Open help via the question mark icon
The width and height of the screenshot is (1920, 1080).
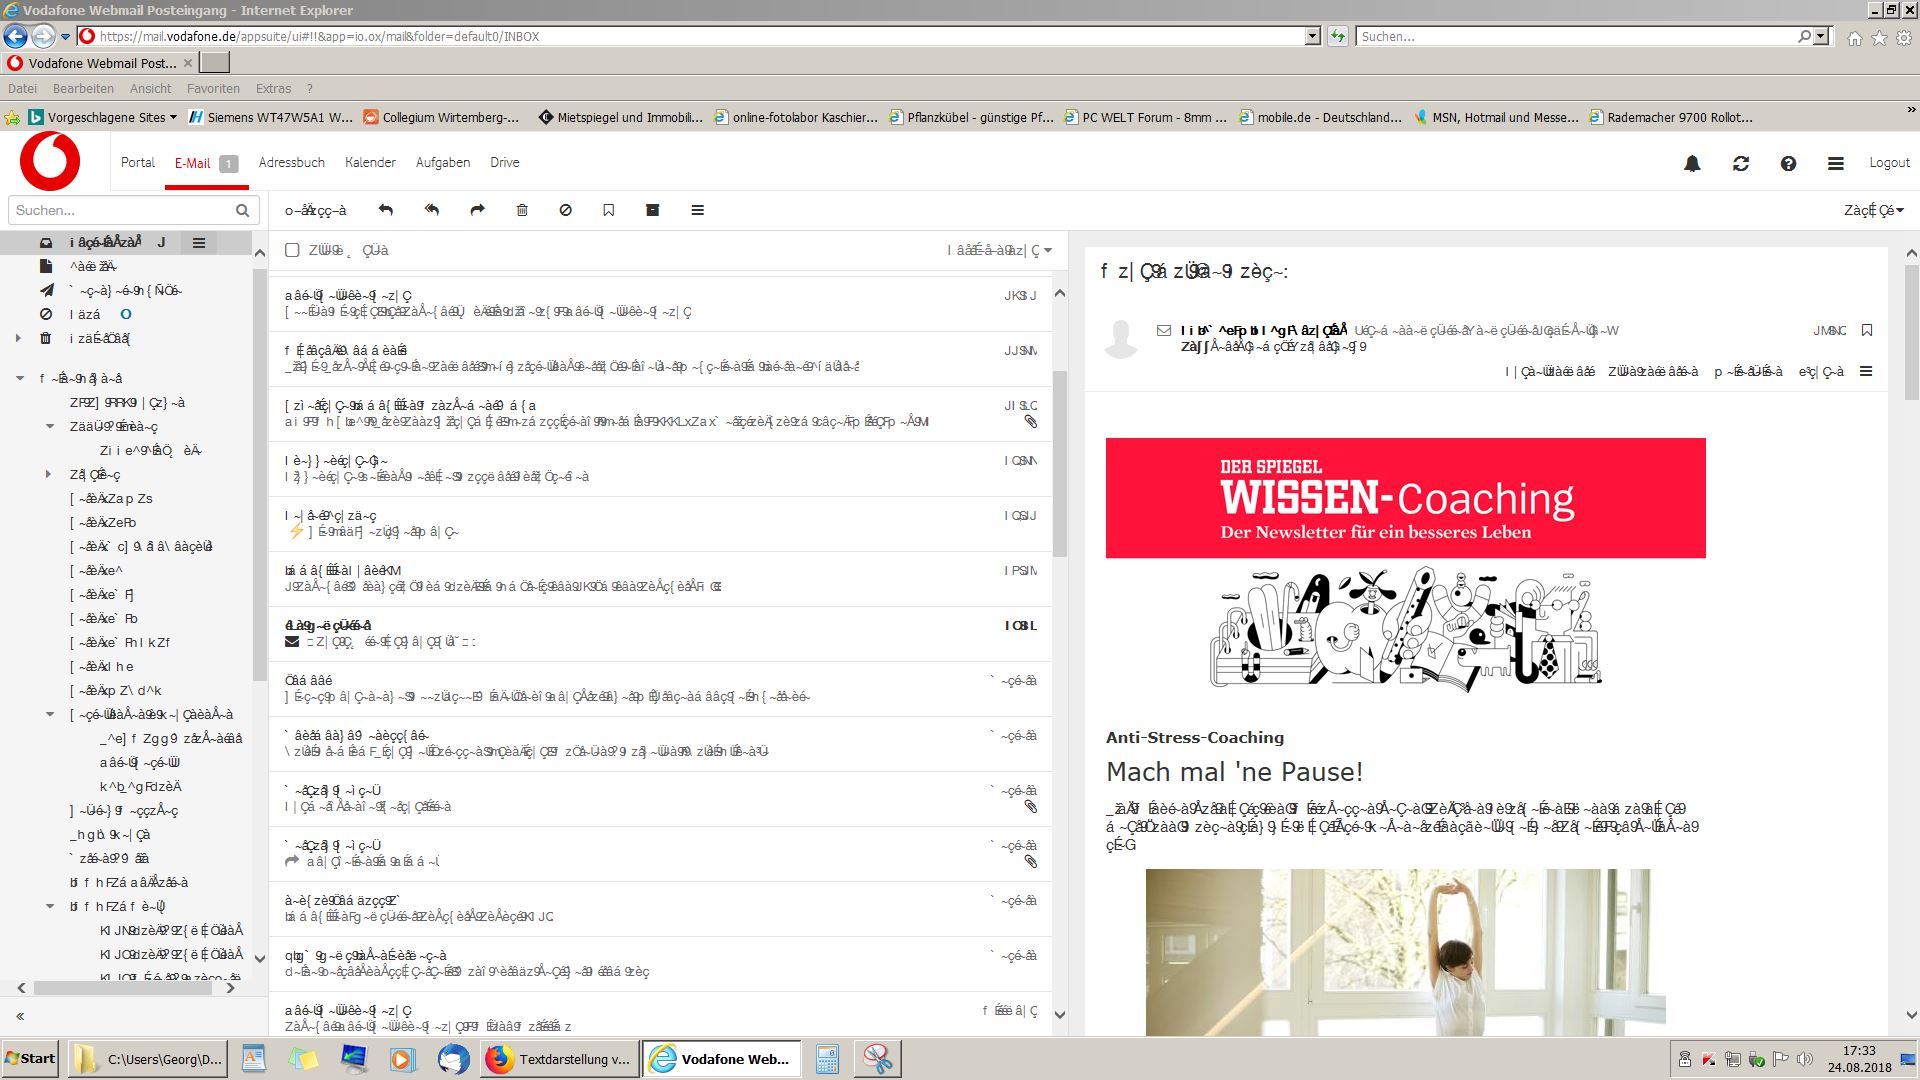[1788, 163]
